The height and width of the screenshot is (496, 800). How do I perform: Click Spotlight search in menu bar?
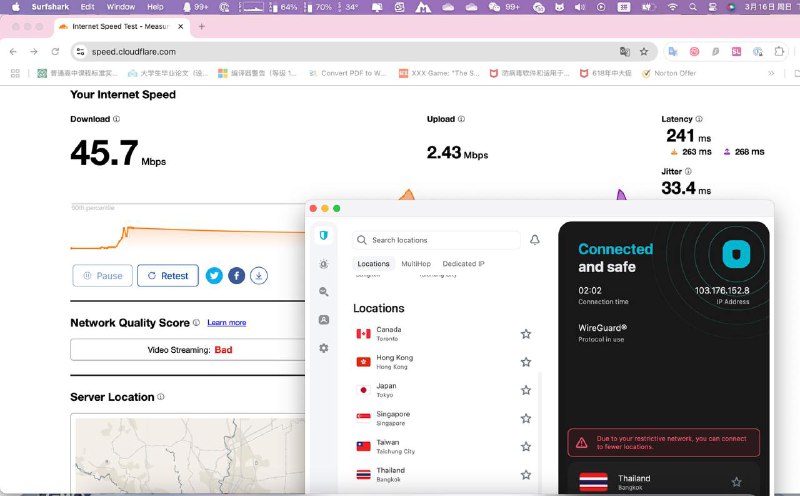point(692,7)
